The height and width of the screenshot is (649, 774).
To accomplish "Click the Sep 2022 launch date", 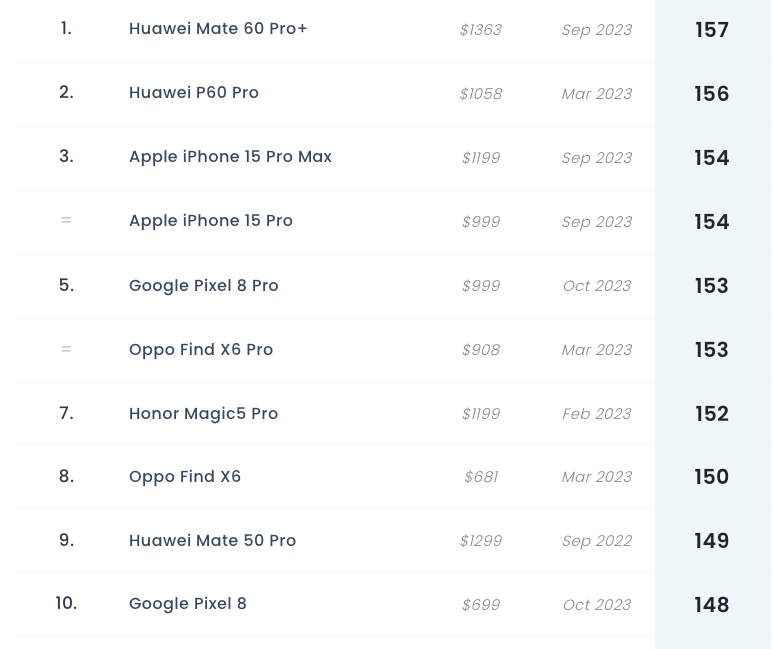I will 597,541.
